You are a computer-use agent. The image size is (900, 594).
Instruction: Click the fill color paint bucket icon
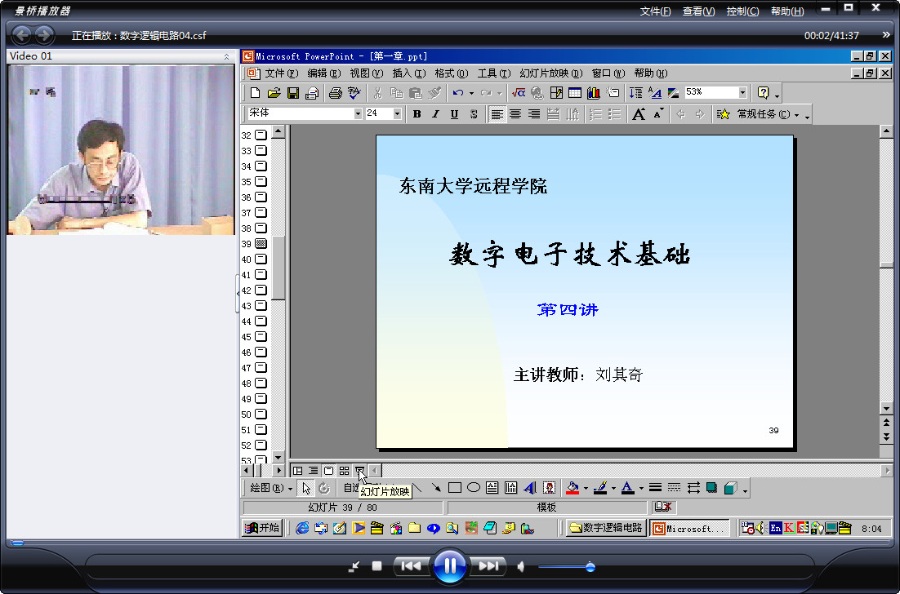[572, 488]
